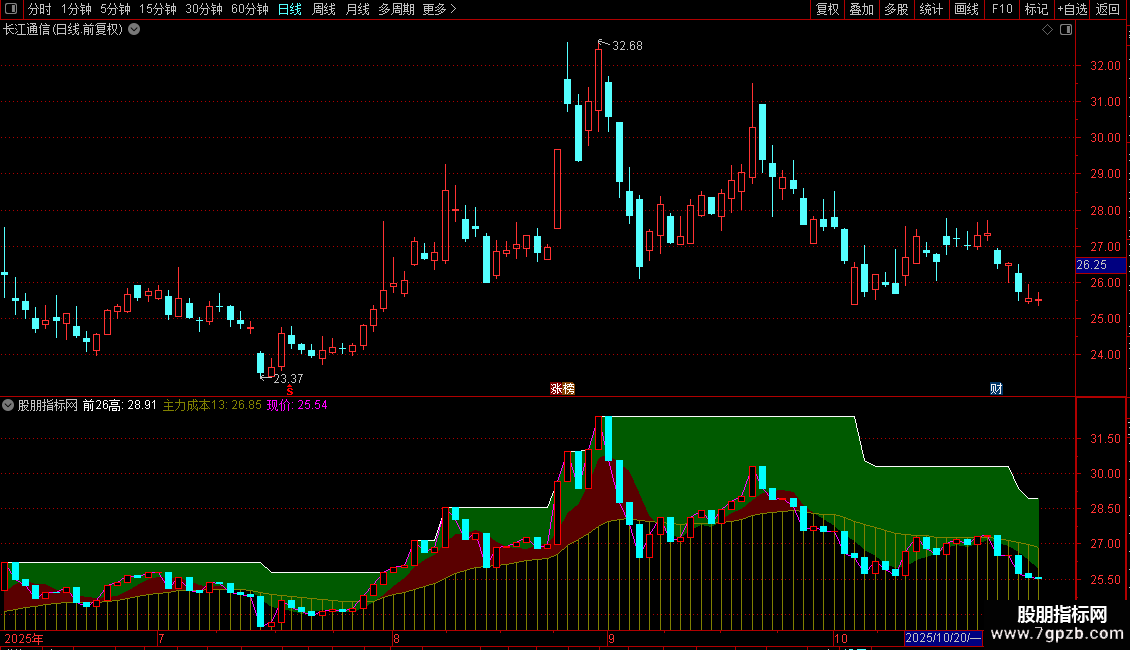
Task: Click 主力成本13: 26.85 indicator value
Action: [x=212, y=405]
